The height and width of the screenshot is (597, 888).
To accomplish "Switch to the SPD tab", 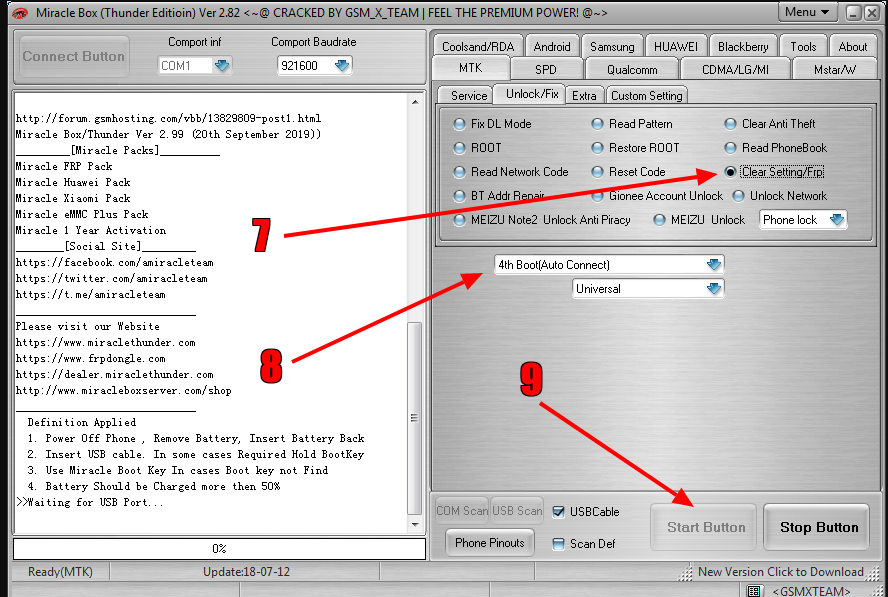I will (546, 70).
